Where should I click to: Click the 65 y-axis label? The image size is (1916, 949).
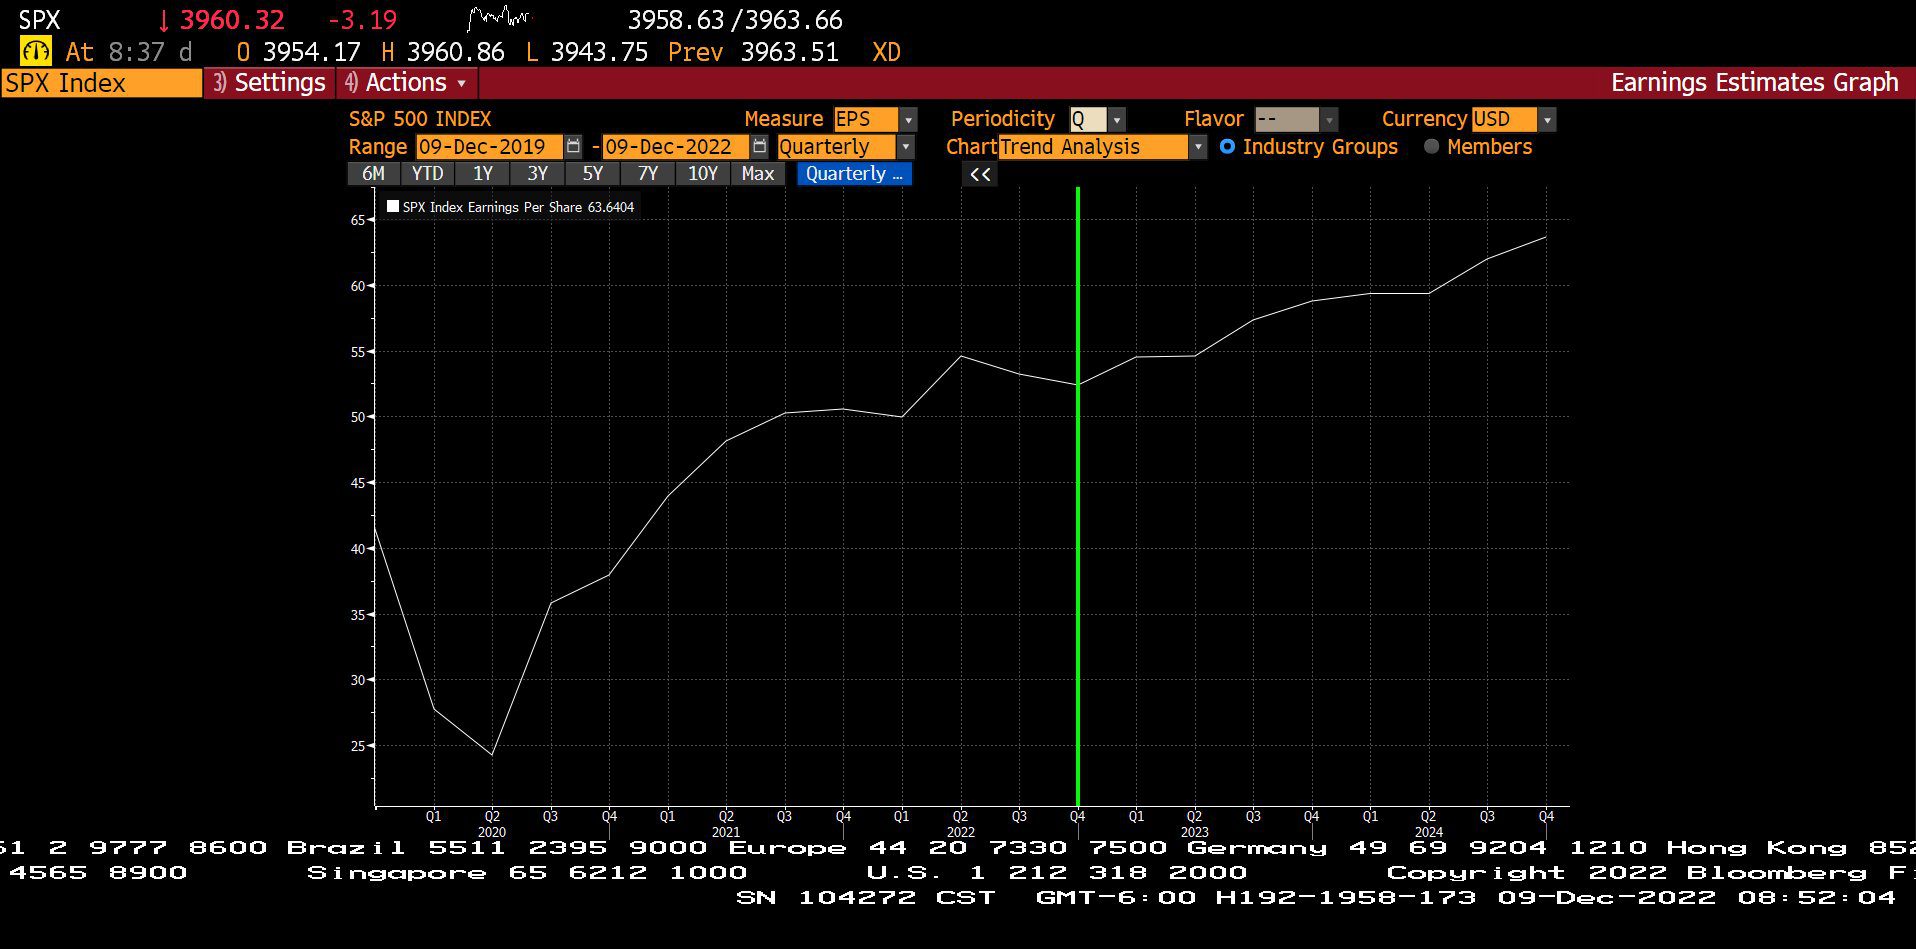click(x=357, y=220)
